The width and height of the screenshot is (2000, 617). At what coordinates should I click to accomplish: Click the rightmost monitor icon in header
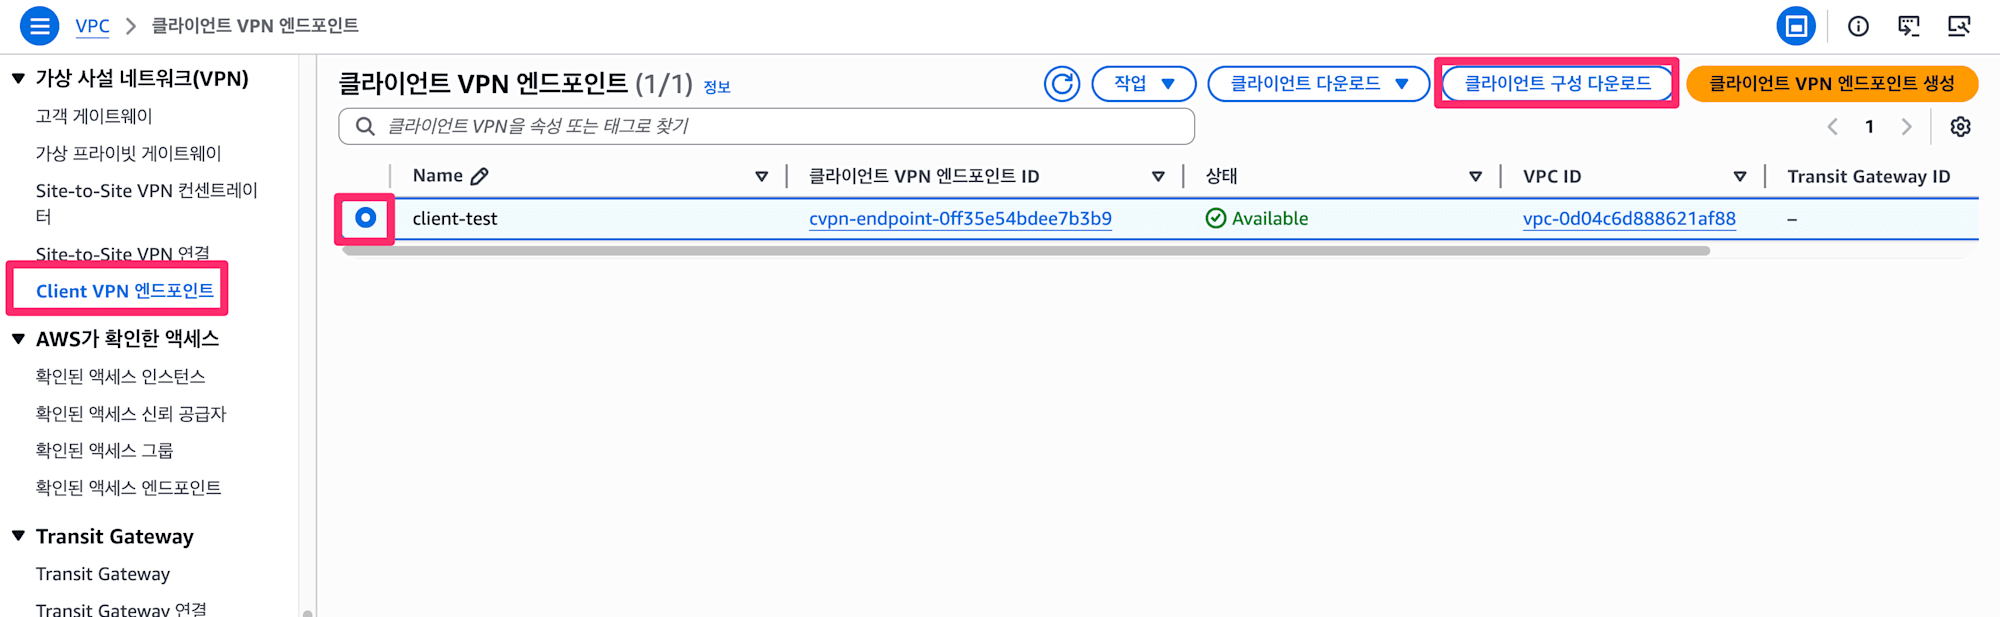click(x=1959, y=26)
